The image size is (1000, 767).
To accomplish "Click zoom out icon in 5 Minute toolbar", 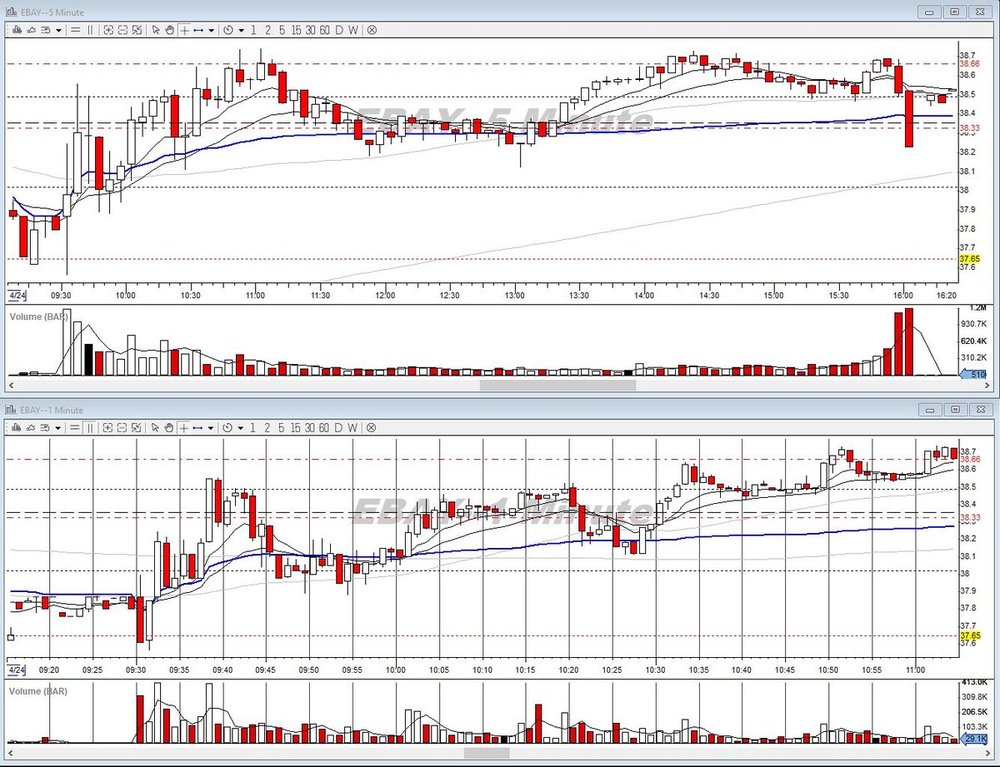I will [122, 30].
